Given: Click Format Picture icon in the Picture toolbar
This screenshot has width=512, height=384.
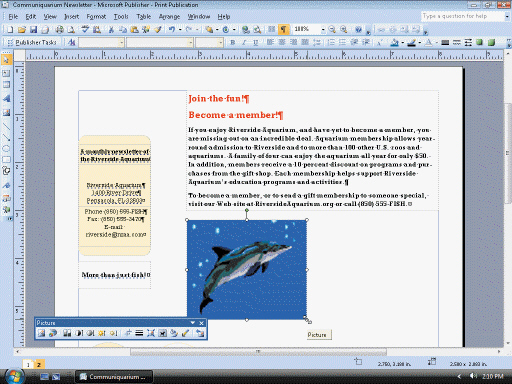Looking at the screenshot, I should pyautogui.click(x=174, y=333).
